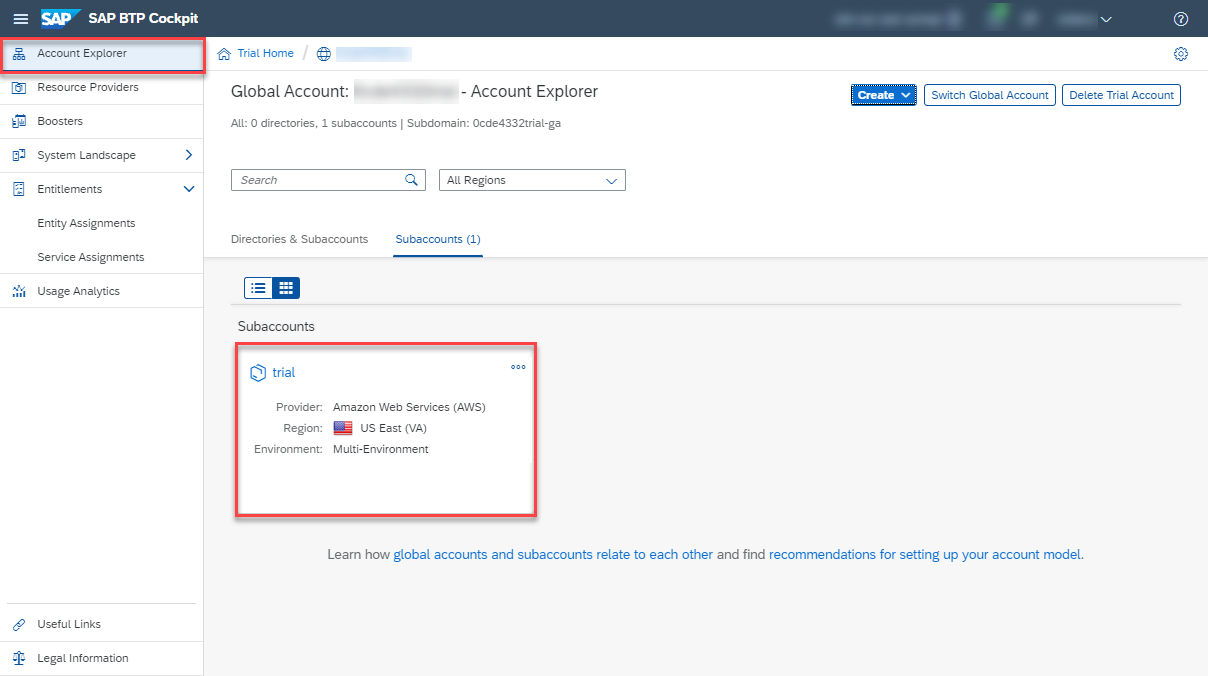This screenshot has width=1208, height=676.
Task: Open Useful Links in the sidebar
Action: pos(102,624)
